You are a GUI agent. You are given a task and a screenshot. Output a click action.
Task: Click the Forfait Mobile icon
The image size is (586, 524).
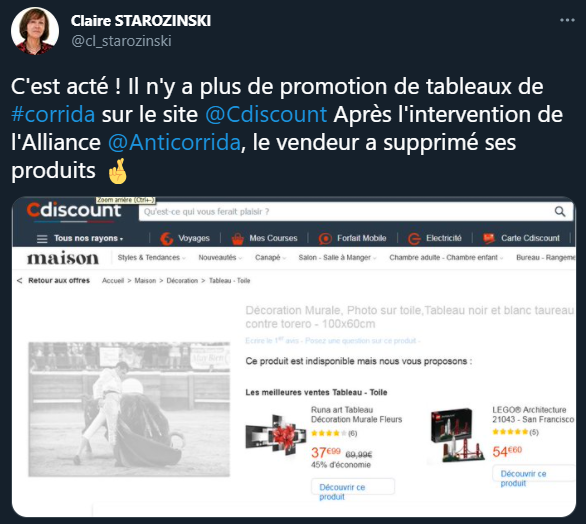325,238
